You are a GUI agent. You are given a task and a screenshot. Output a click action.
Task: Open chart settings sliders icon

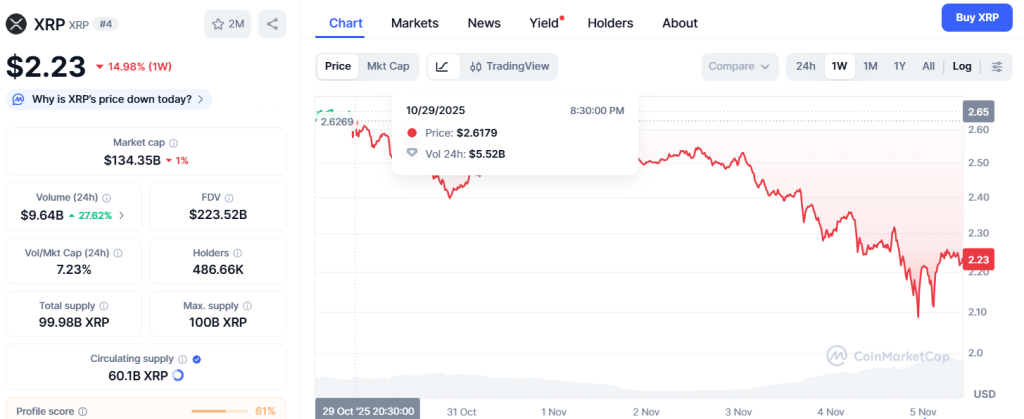[996, 66]
